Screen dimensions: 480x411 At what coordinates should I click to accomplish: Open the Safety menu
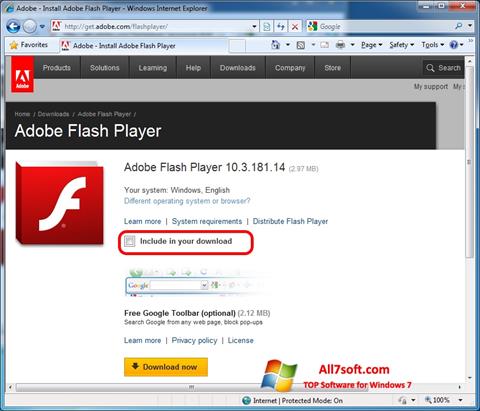pos(402,45)
